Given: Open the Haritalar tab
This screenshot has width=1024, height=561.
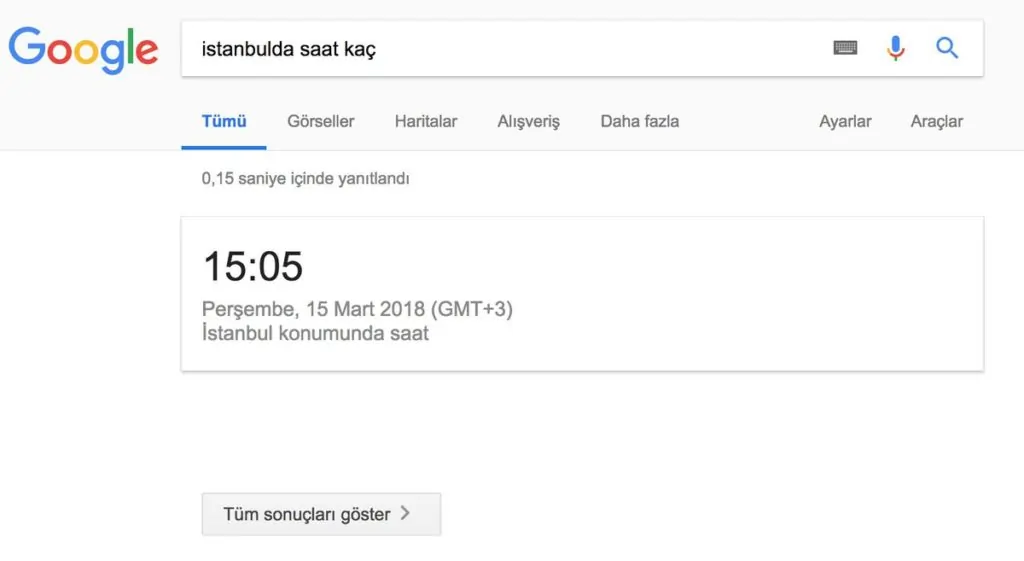Looking at the screenshot, I should coord(426,122).
